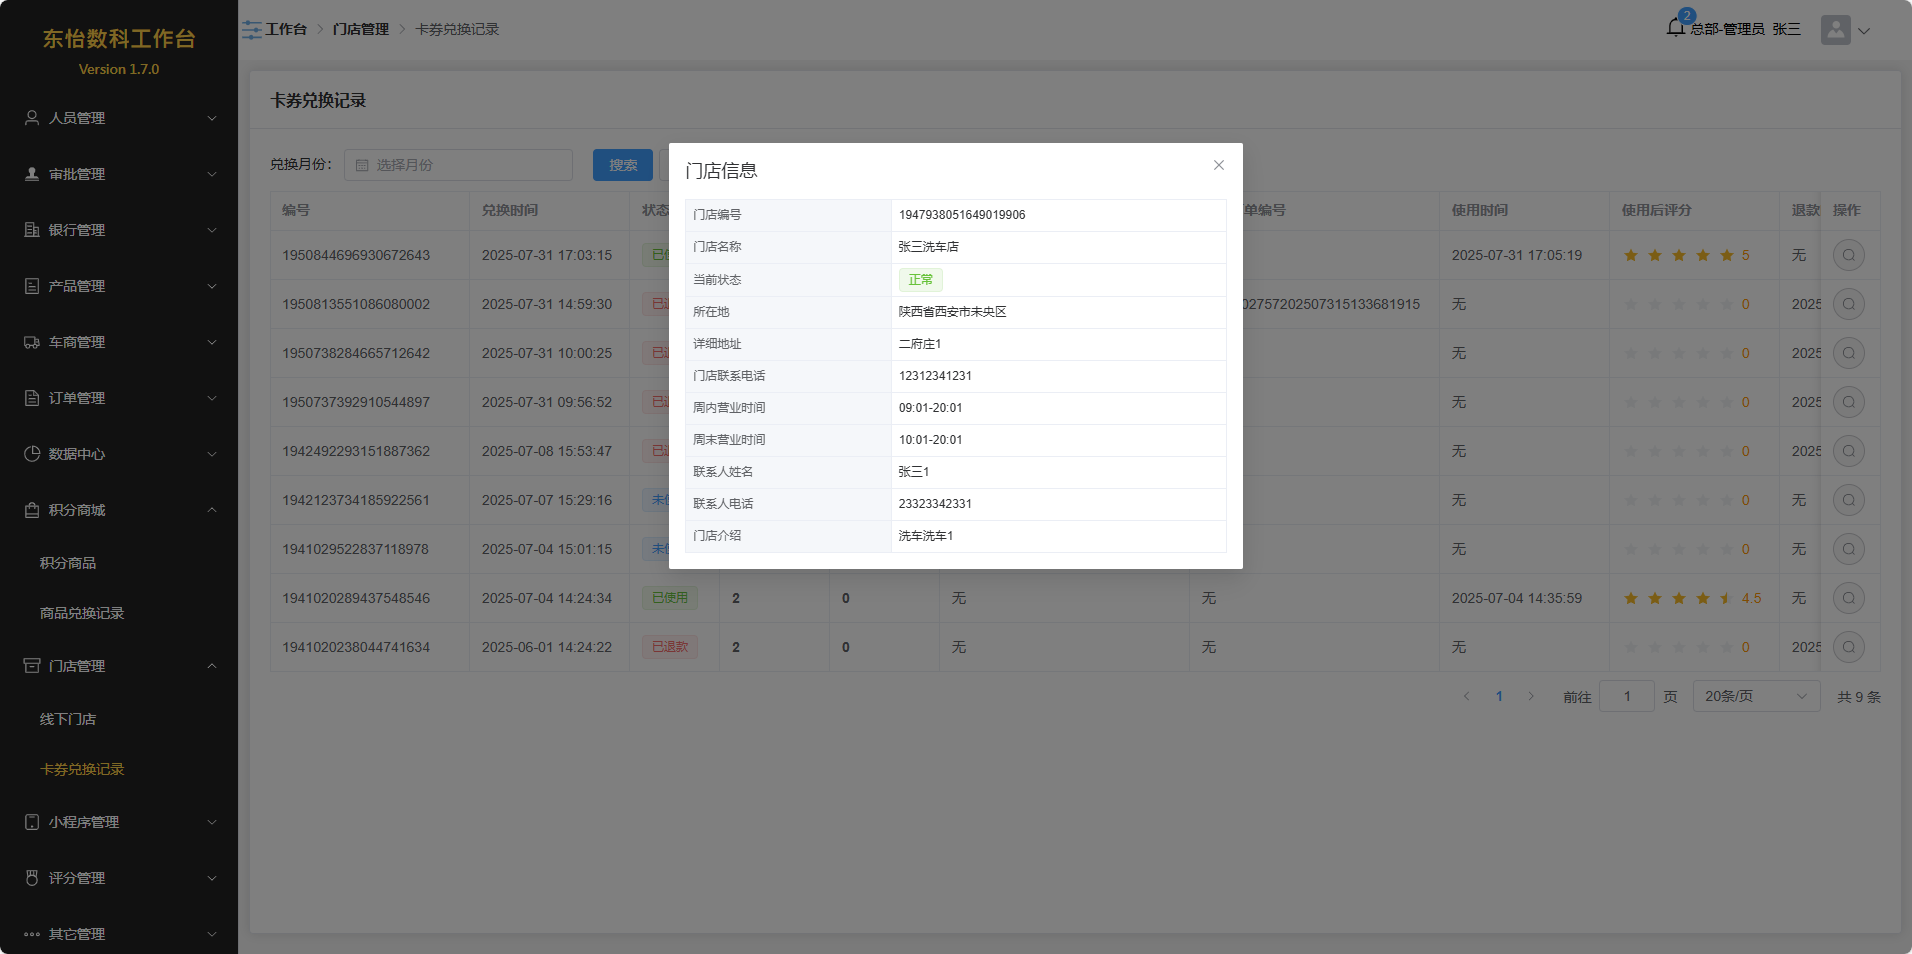Select 积分商品 submenu item
The width and height of the screenshot is (1912, 954).
pos(68,563)
